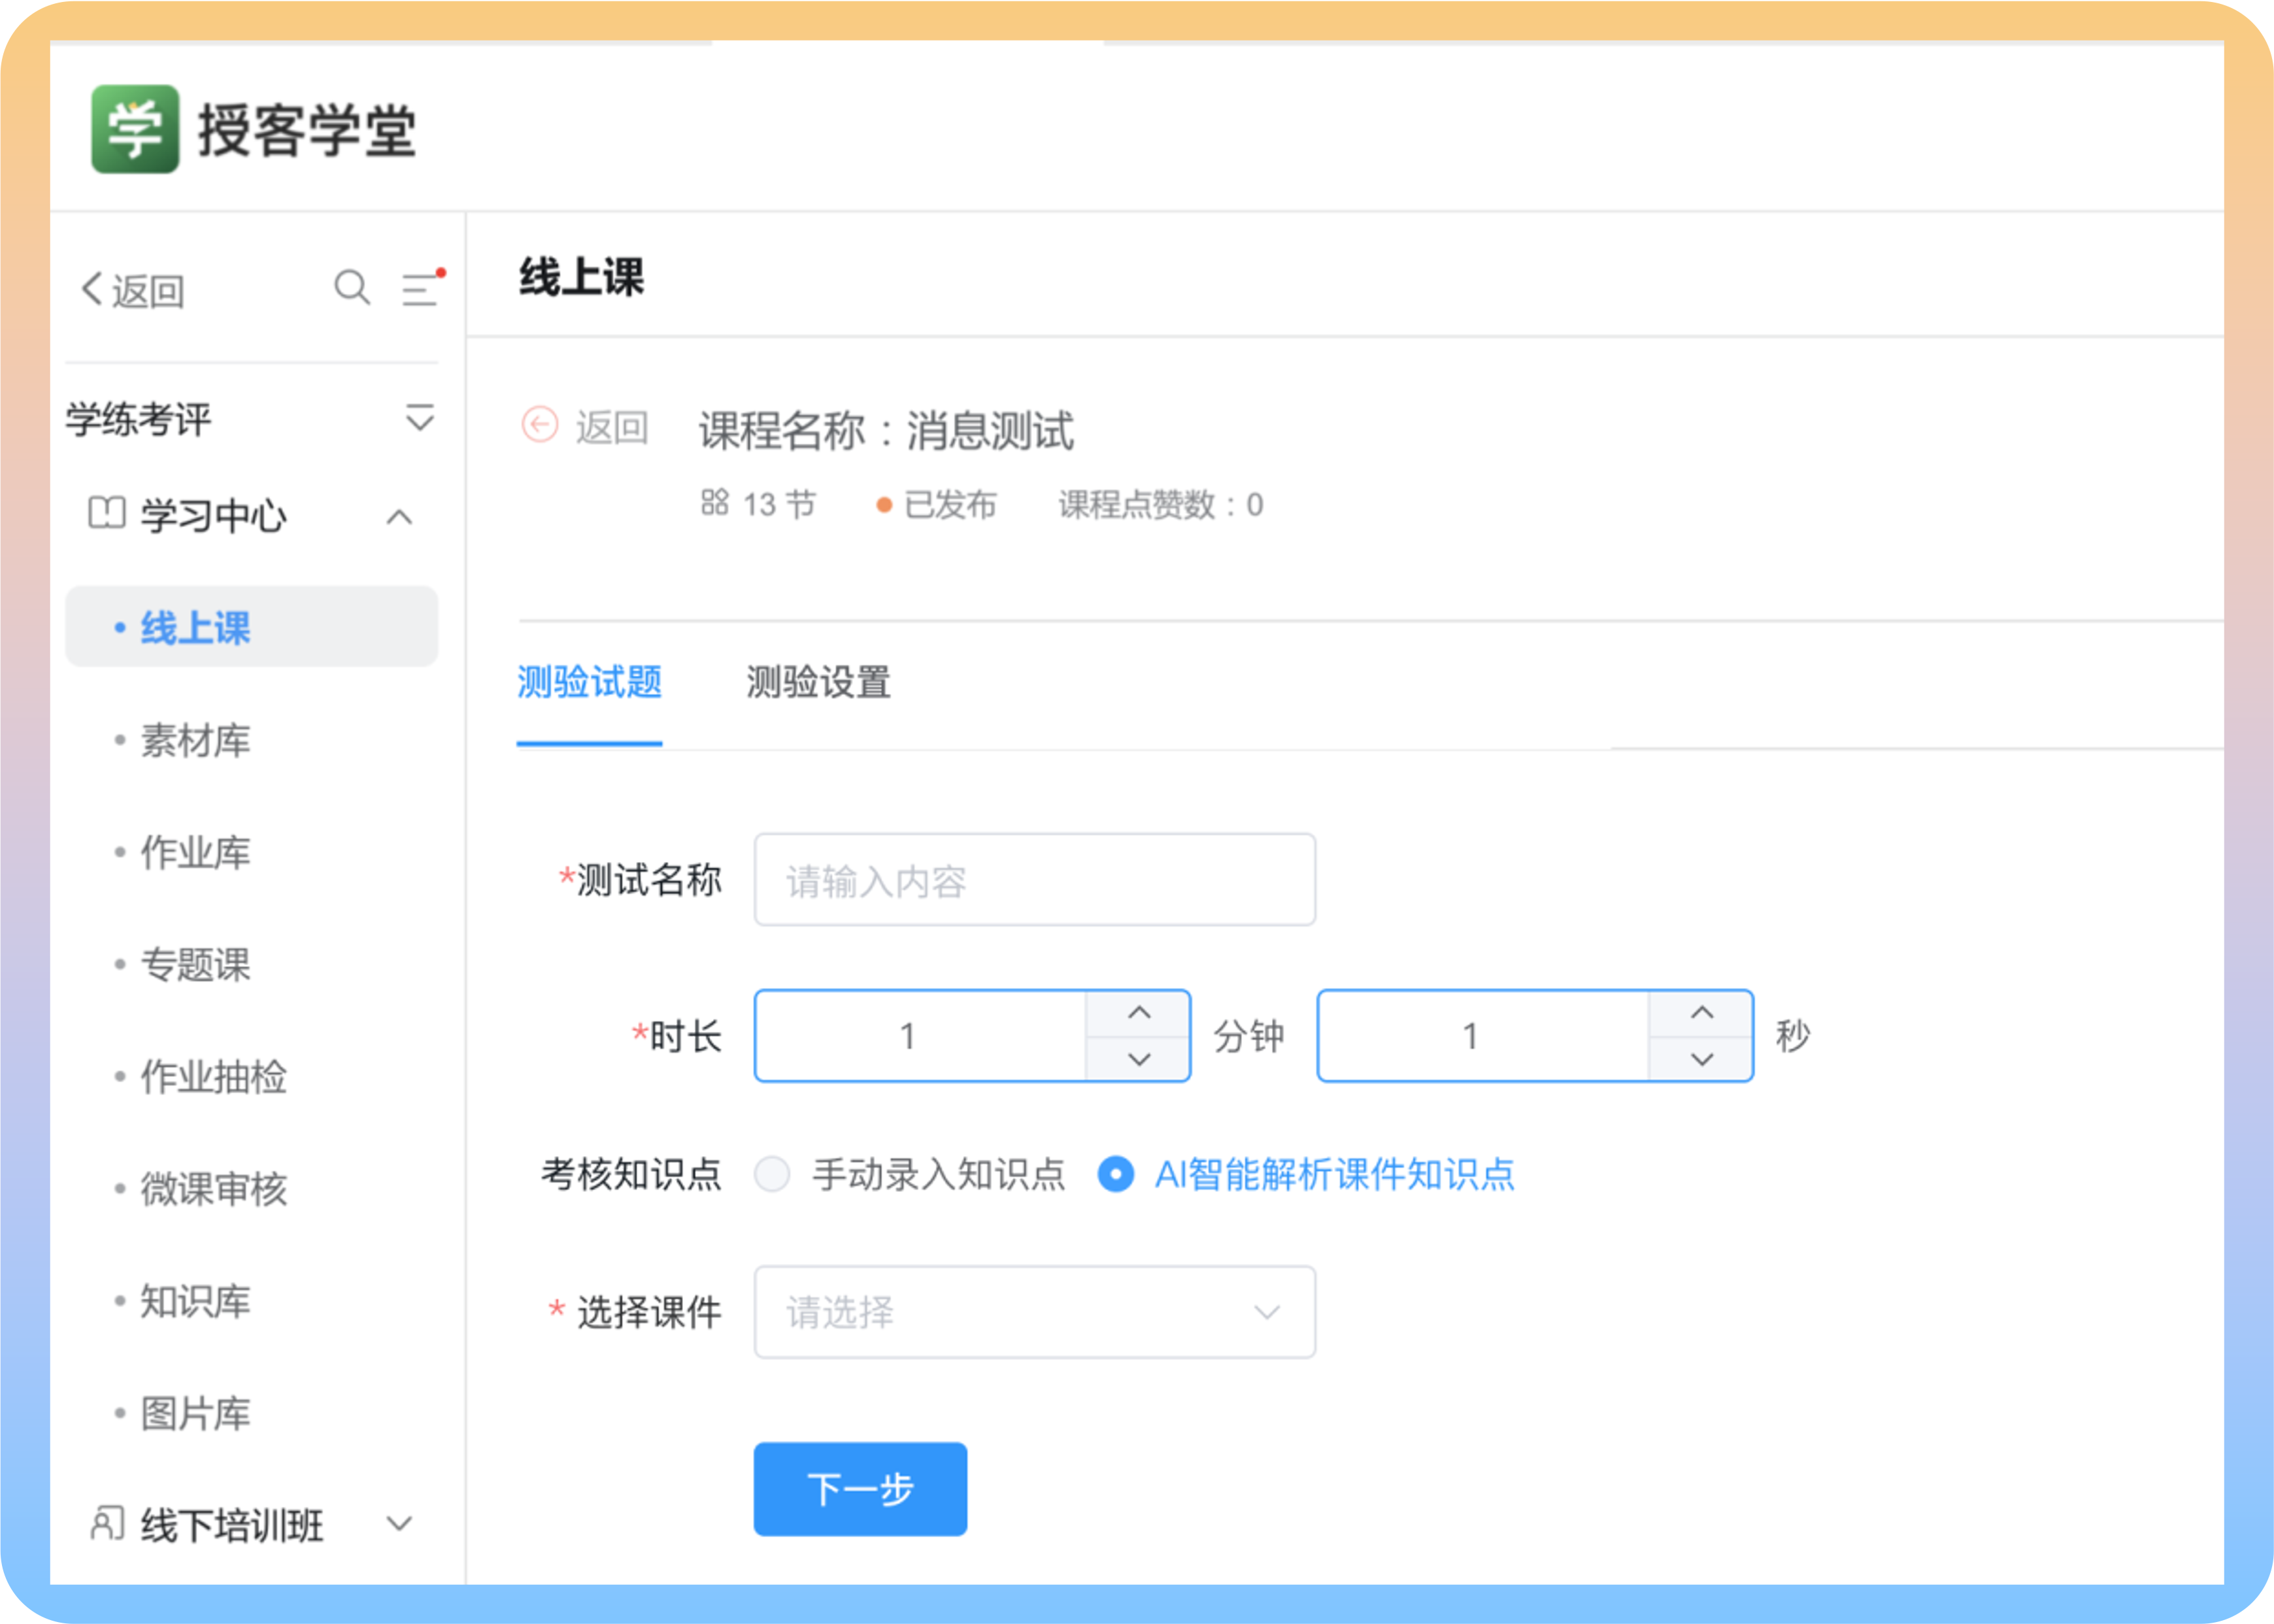Expand the 学练考评 dropdown arrow

(x=420, y=418)
